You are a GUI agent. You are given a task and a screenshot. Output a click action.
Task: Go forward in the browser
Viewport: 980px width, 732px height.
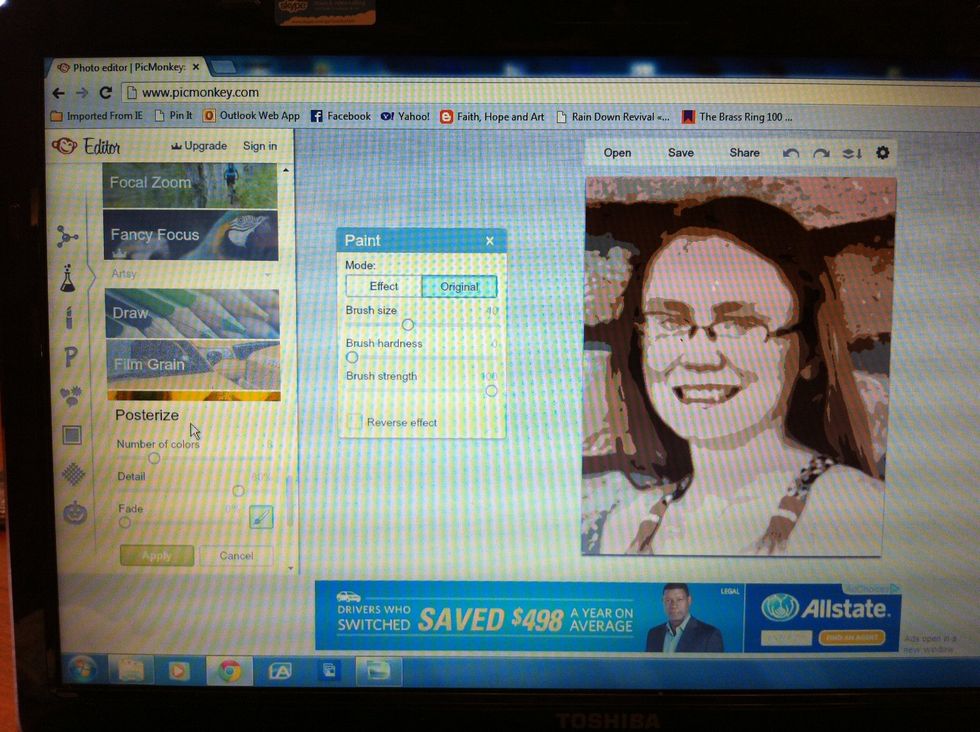coord(82,93)
